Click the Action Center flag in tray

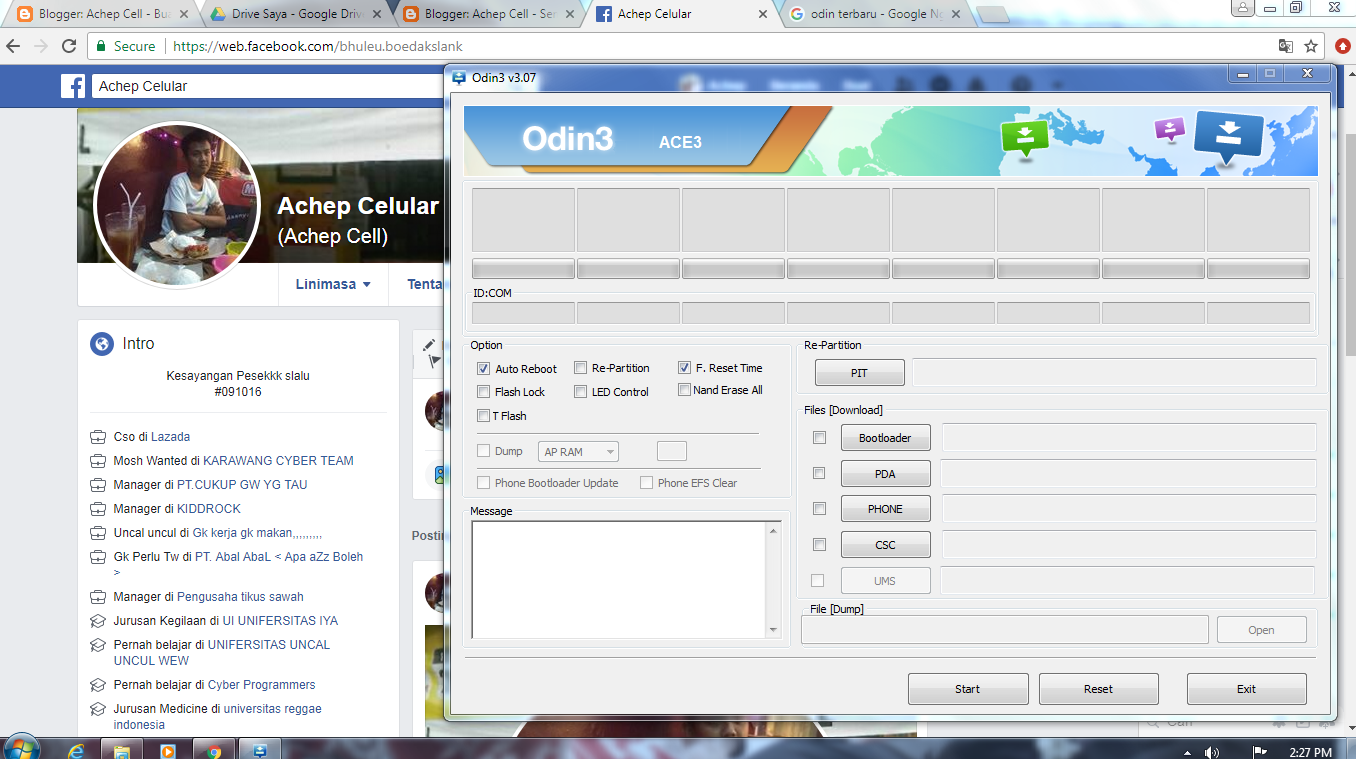coord(1260,752)
